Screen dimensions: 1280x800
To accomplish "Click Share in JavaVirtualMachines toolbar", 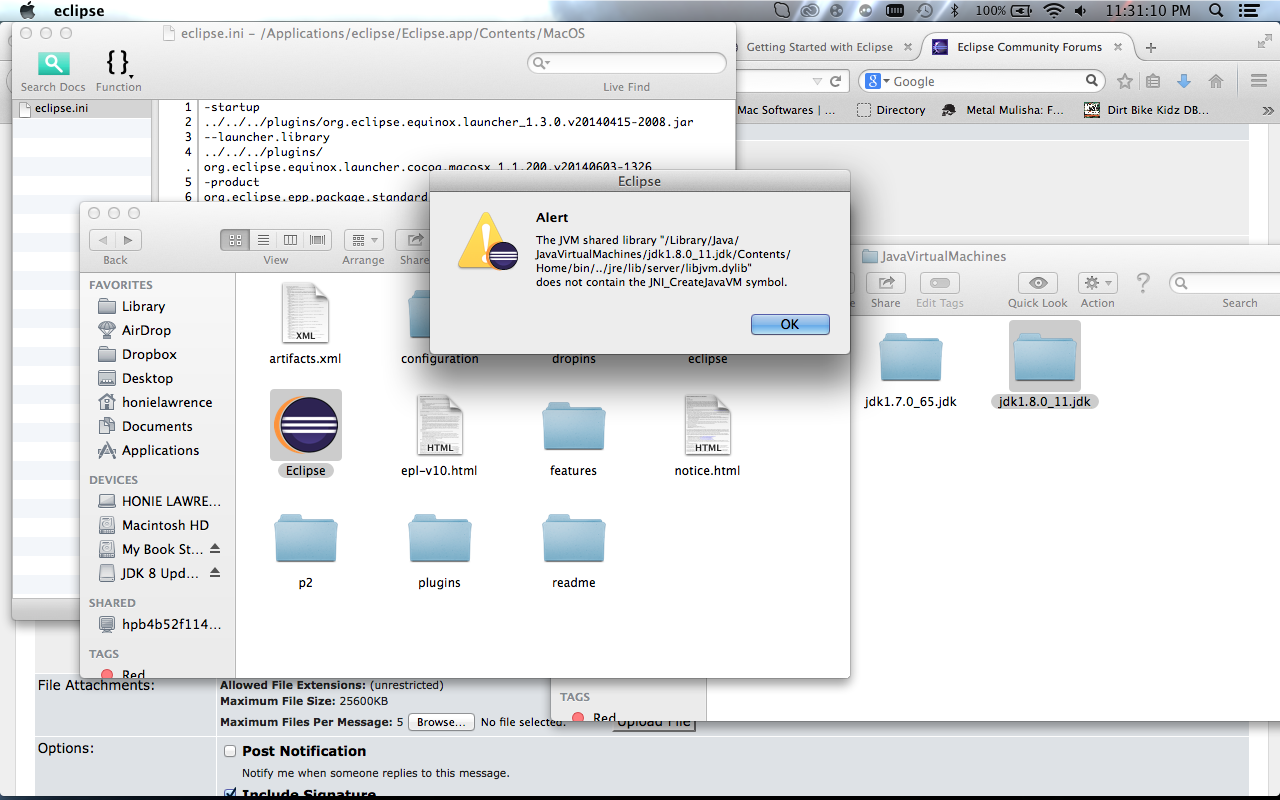I will click(x=885, y=283).
